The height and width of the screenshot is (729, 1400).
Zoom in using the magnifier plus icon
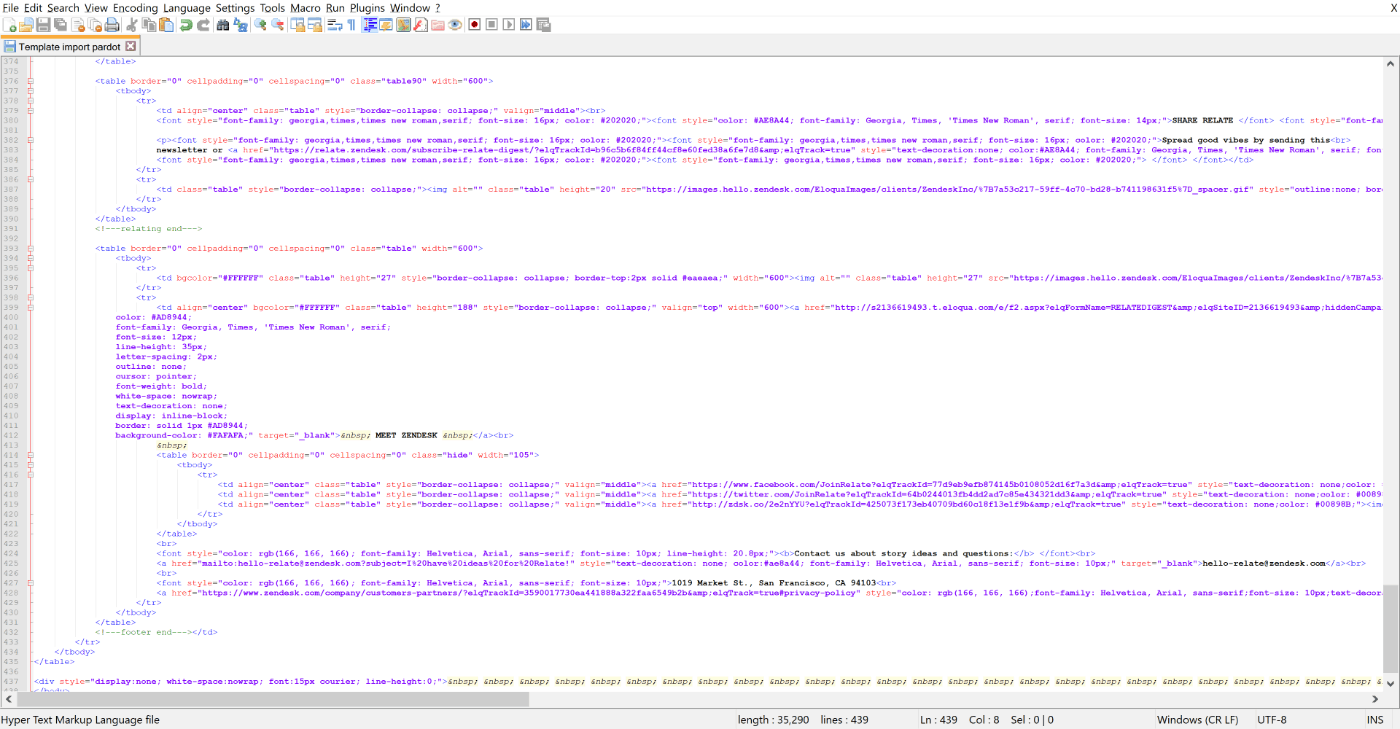click(x=261, y=24)
